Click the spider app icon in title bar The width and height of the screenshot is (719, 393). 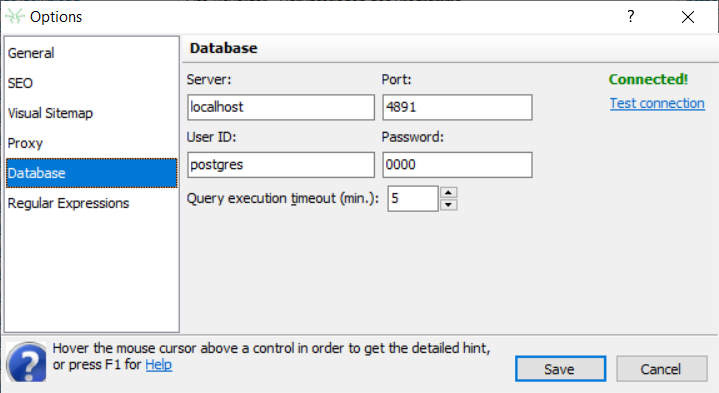(15, 17)
